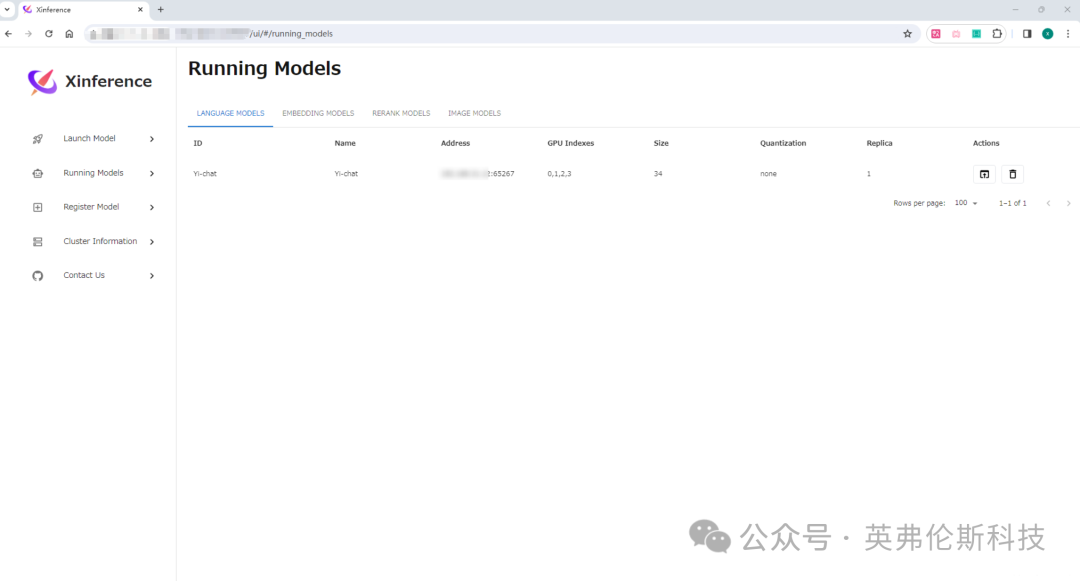Select the Xinference browser tab
Image resolution: width=1080 pixels, height=581 pixels.
(x=81, y=10)
